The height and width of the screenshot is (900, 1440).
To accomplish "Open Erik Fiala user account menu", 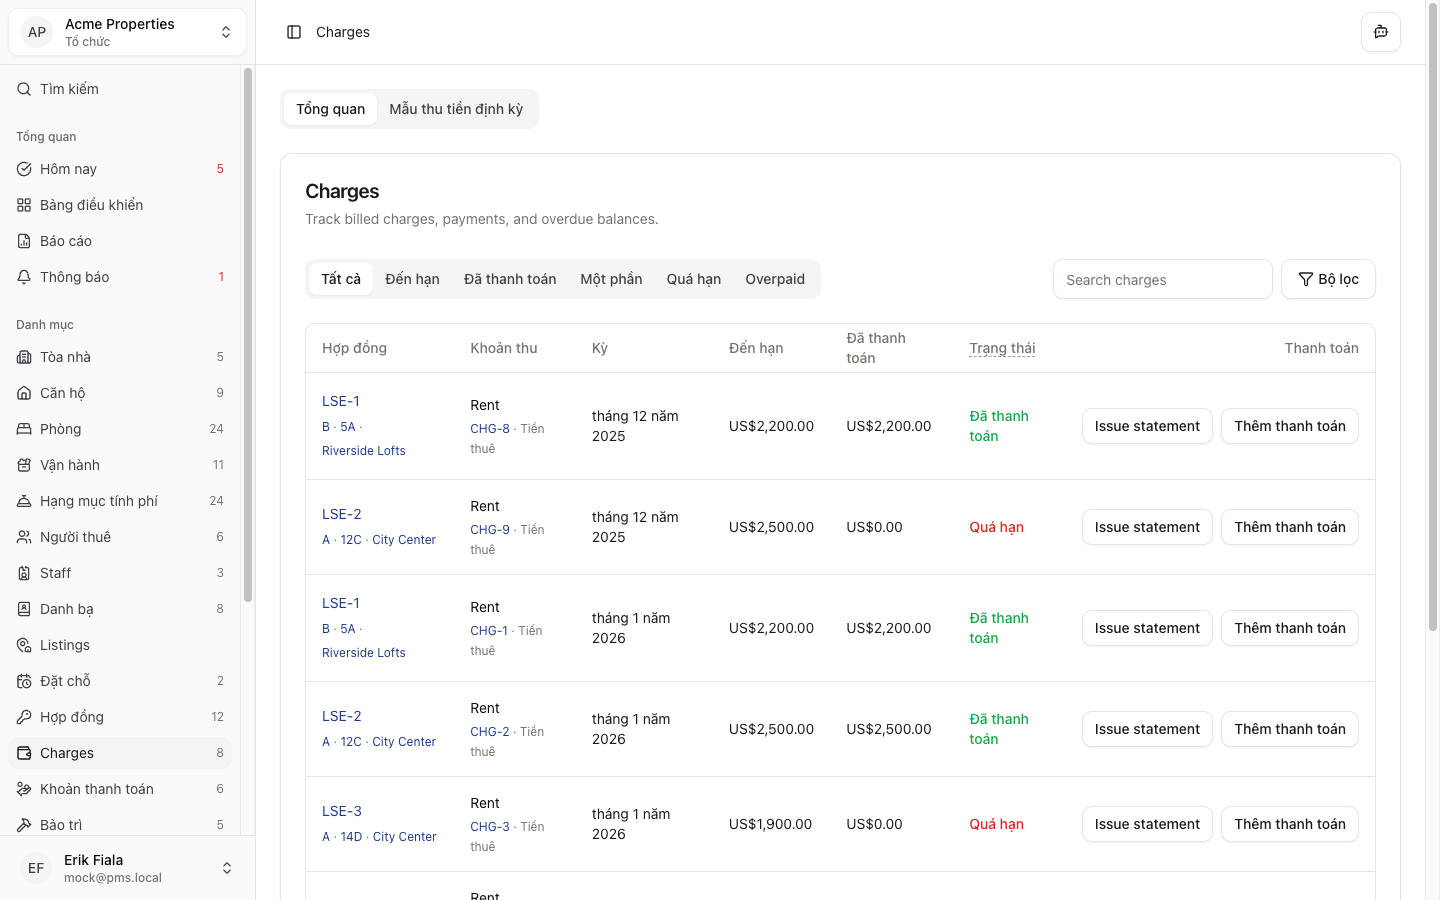I will 127,868.
